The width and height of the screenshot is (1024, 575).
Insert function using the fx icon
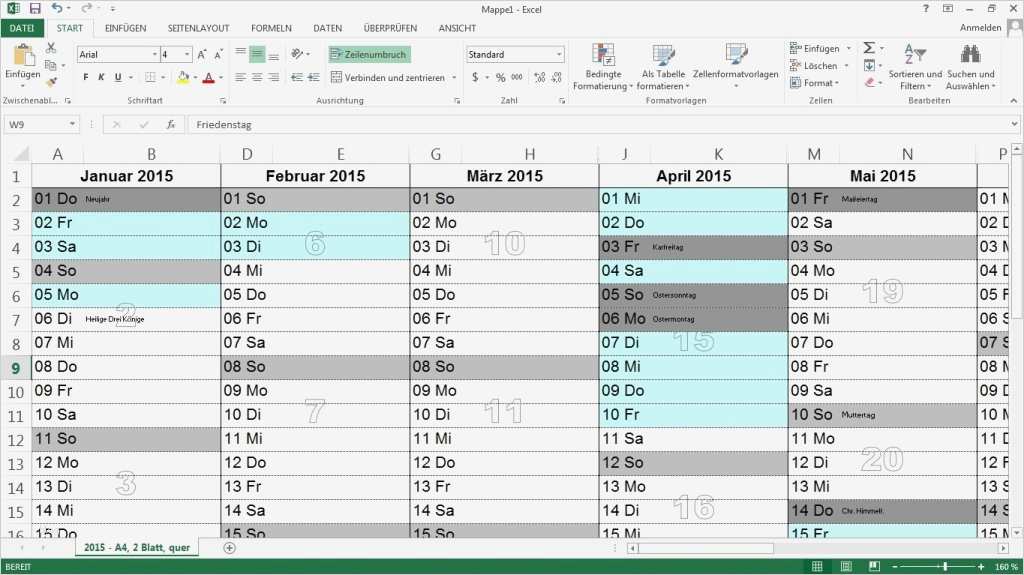point(170,124)
